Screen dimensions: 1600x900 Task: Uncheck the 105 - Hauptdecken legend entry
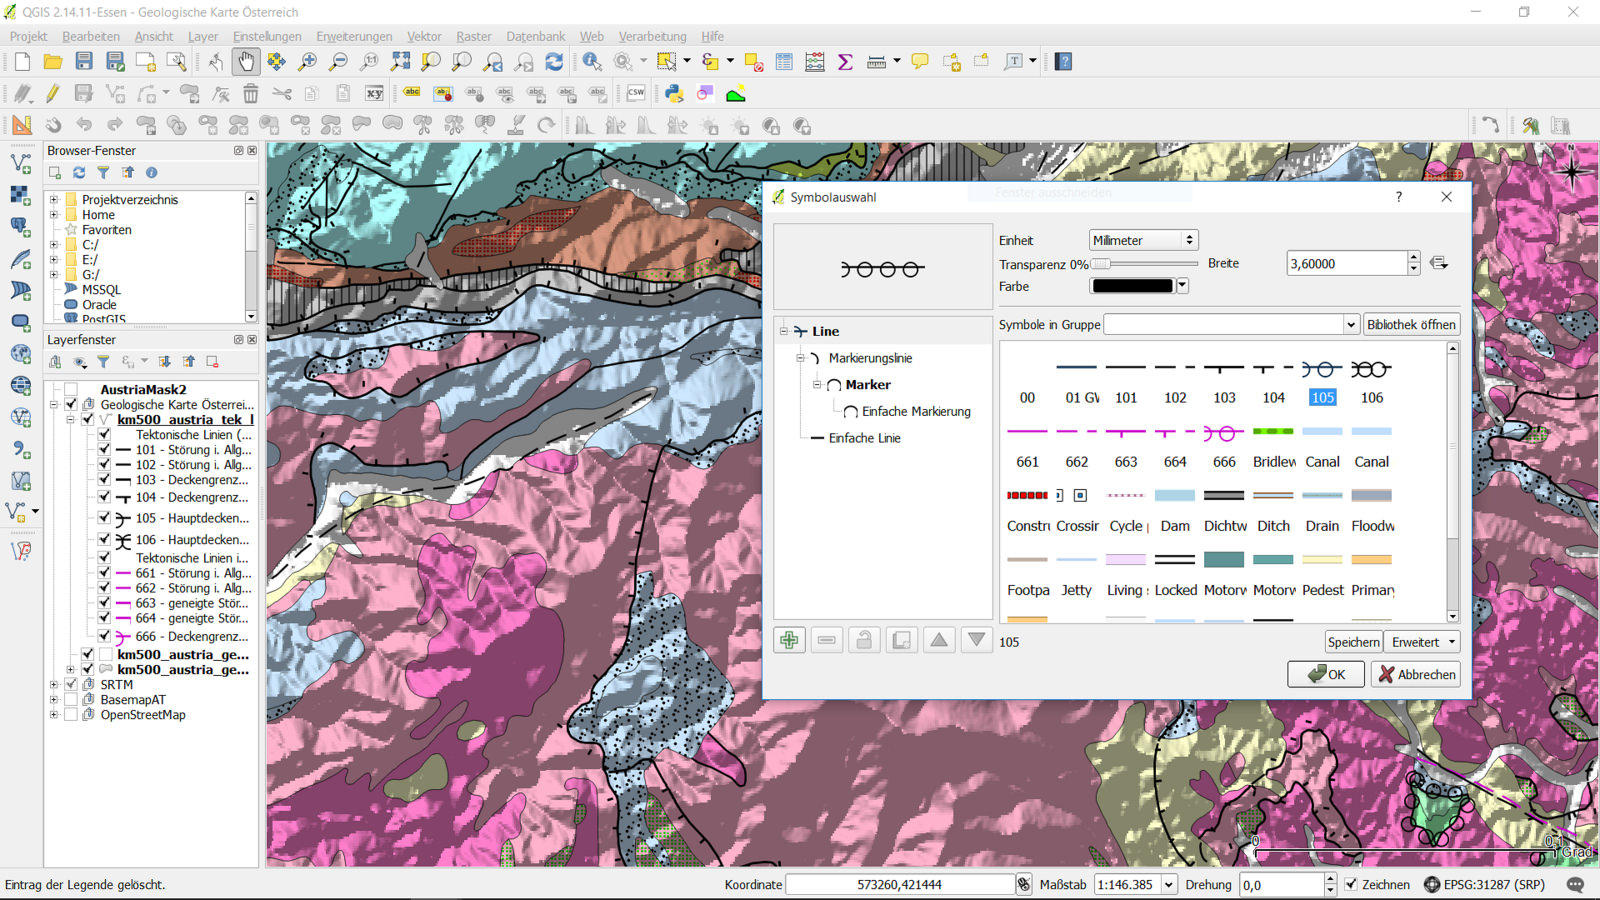(104, 518)
